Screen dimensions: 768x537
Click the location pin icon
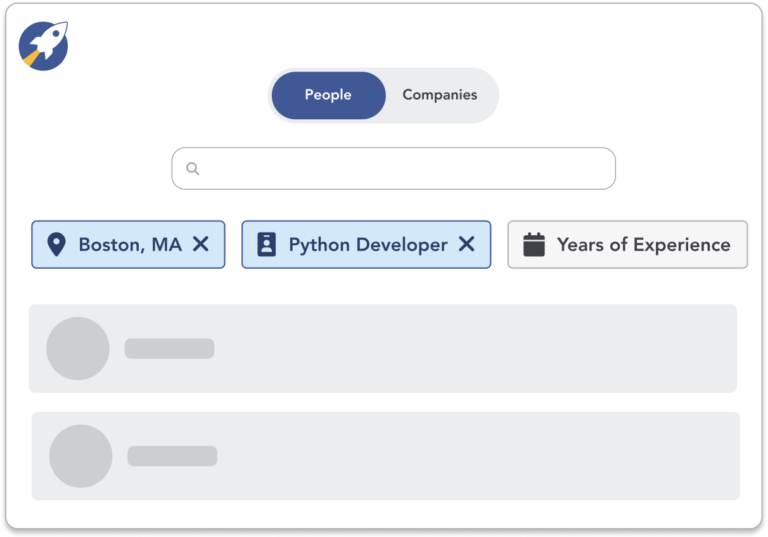(57, 244)
